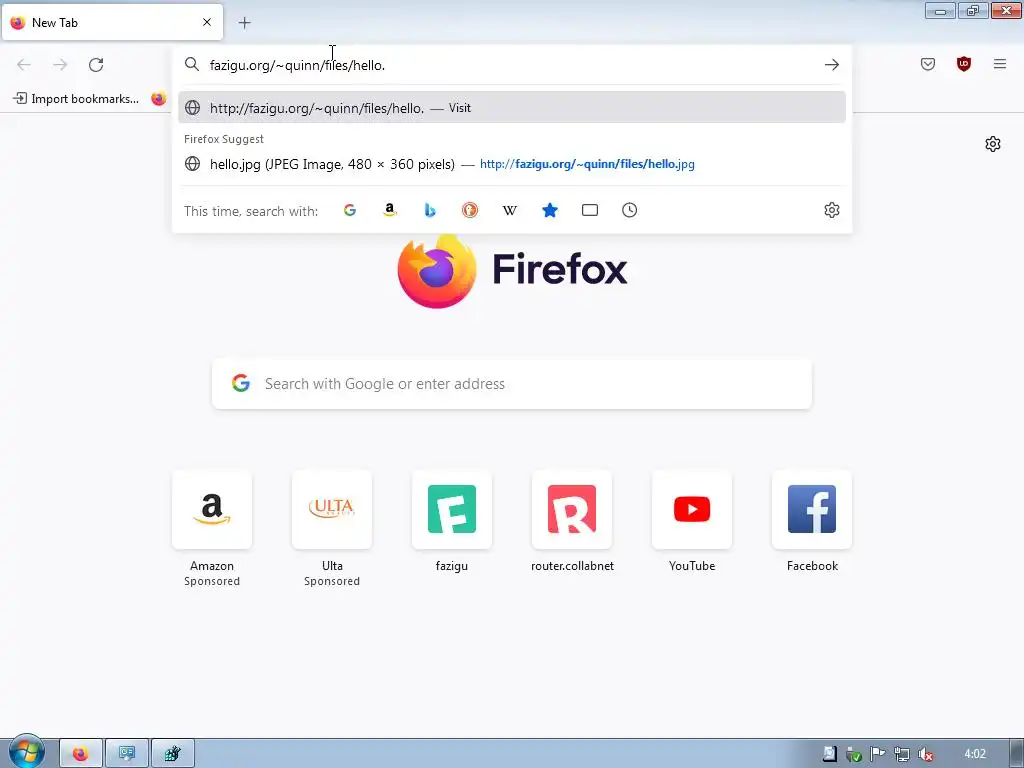Open the Firefox application menu

pos(1000,64)
